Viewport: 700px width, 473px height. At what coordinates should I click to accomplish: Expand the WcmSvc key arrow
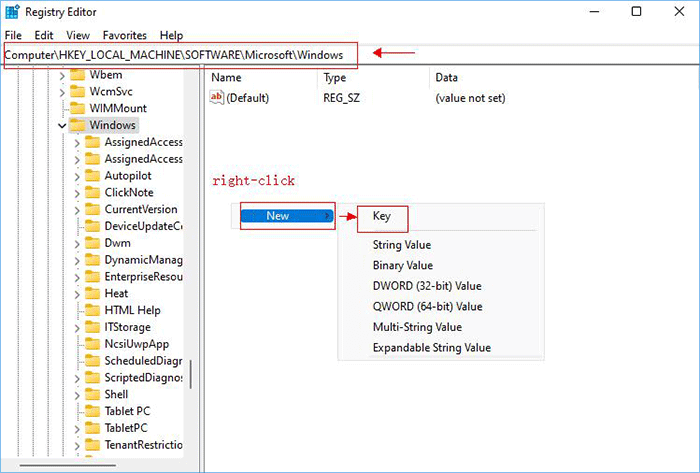[x=62, y=91]
